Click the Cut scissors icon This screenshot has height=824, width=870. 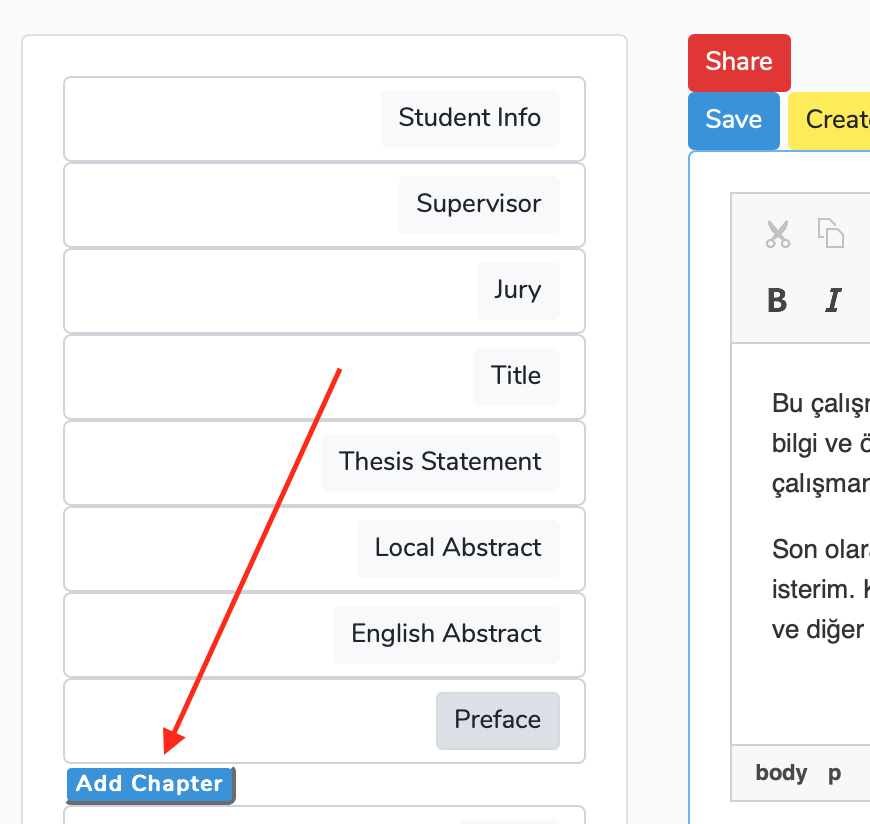[x=778, y=234]
